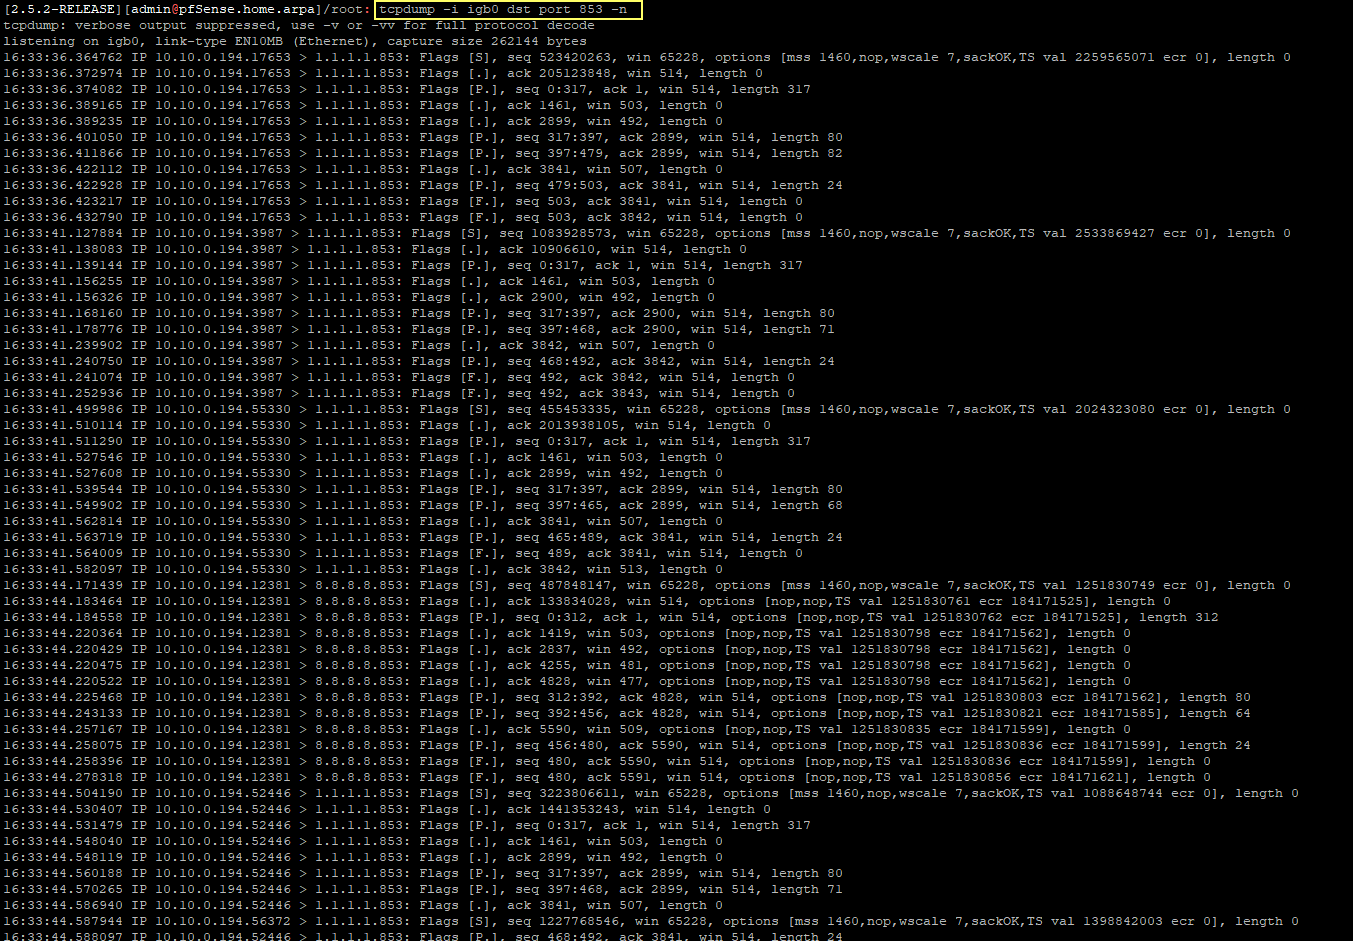This screenshot has height=941, width=1353.
Task: Click timestamp 16:33:41.252936
Action: [x=63, y=393]
